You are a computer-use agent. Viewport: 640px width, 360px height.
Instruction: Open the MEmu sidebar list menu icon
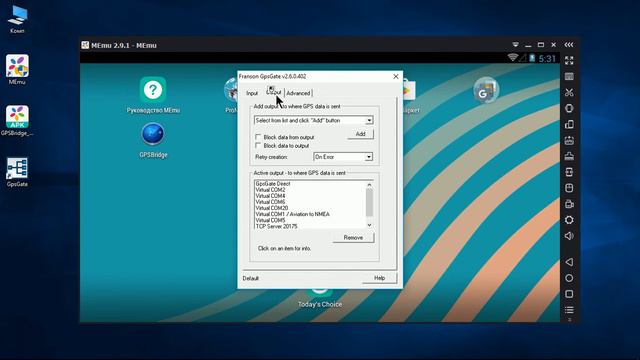pyautogui.click(x=569, y=310)
